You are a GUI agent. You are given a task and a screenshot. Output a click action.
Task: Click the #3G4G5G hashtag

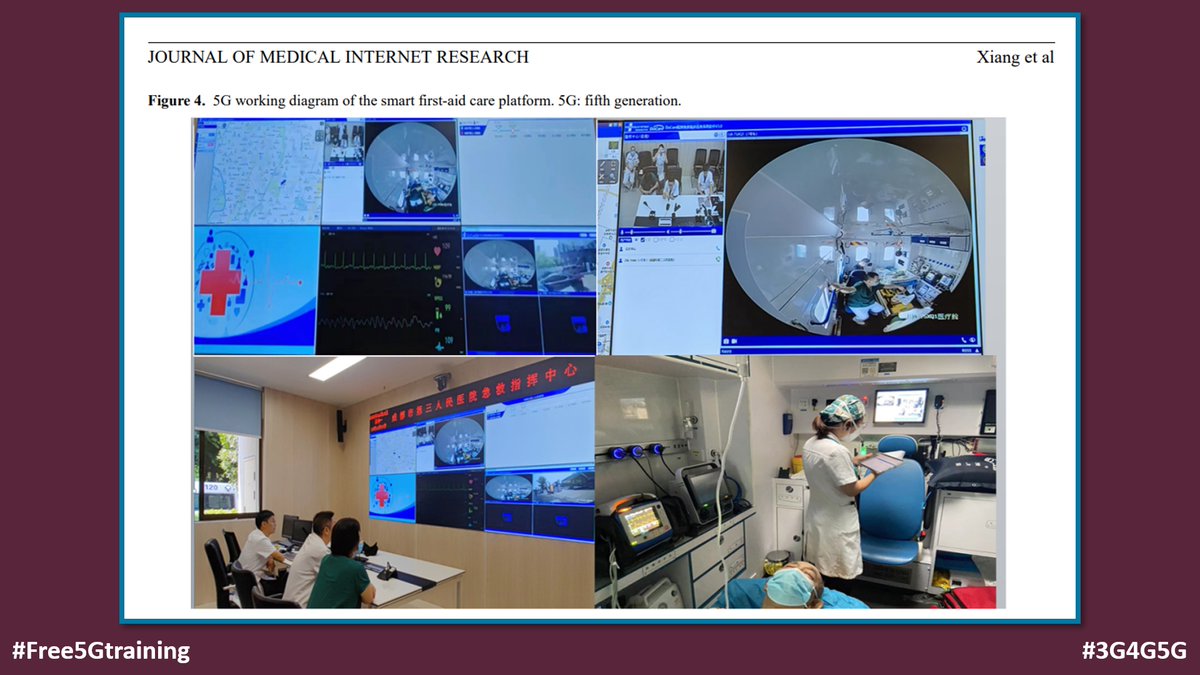coord(1134,651)
